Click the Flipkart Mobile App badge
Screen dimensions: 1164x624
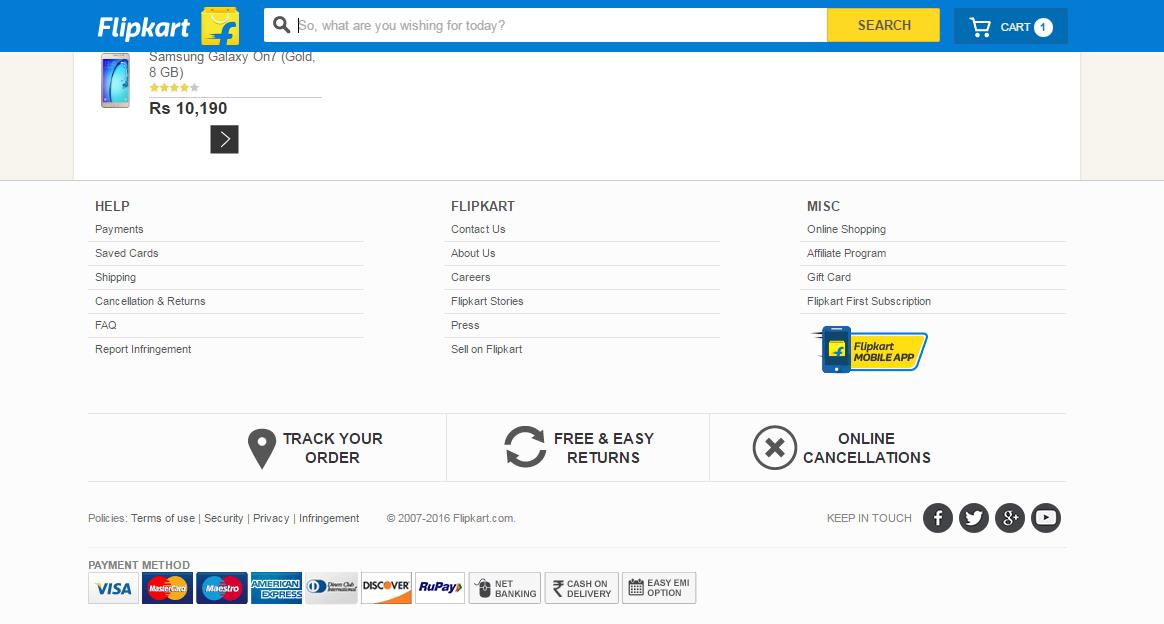(868, 352)
